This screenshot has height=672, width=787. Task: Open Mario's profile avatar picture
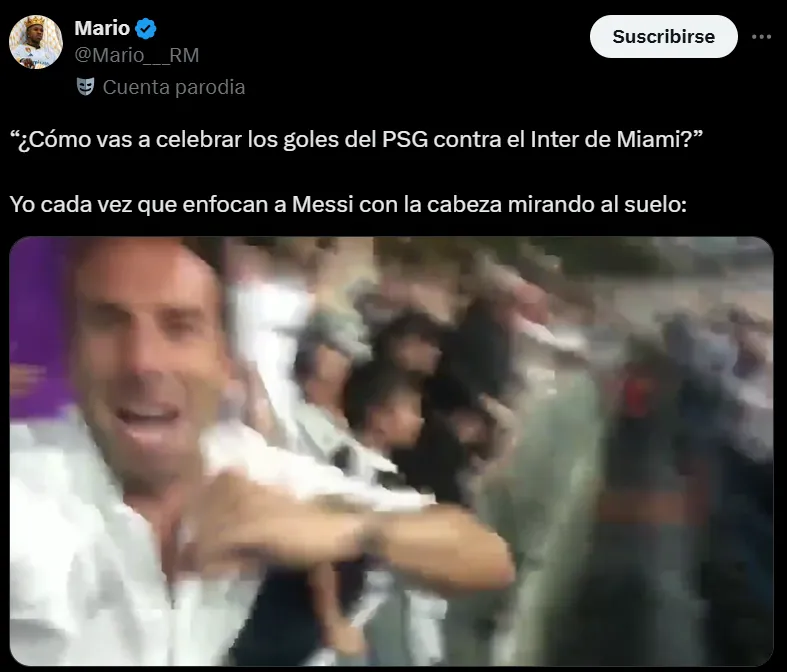point(36,42)
